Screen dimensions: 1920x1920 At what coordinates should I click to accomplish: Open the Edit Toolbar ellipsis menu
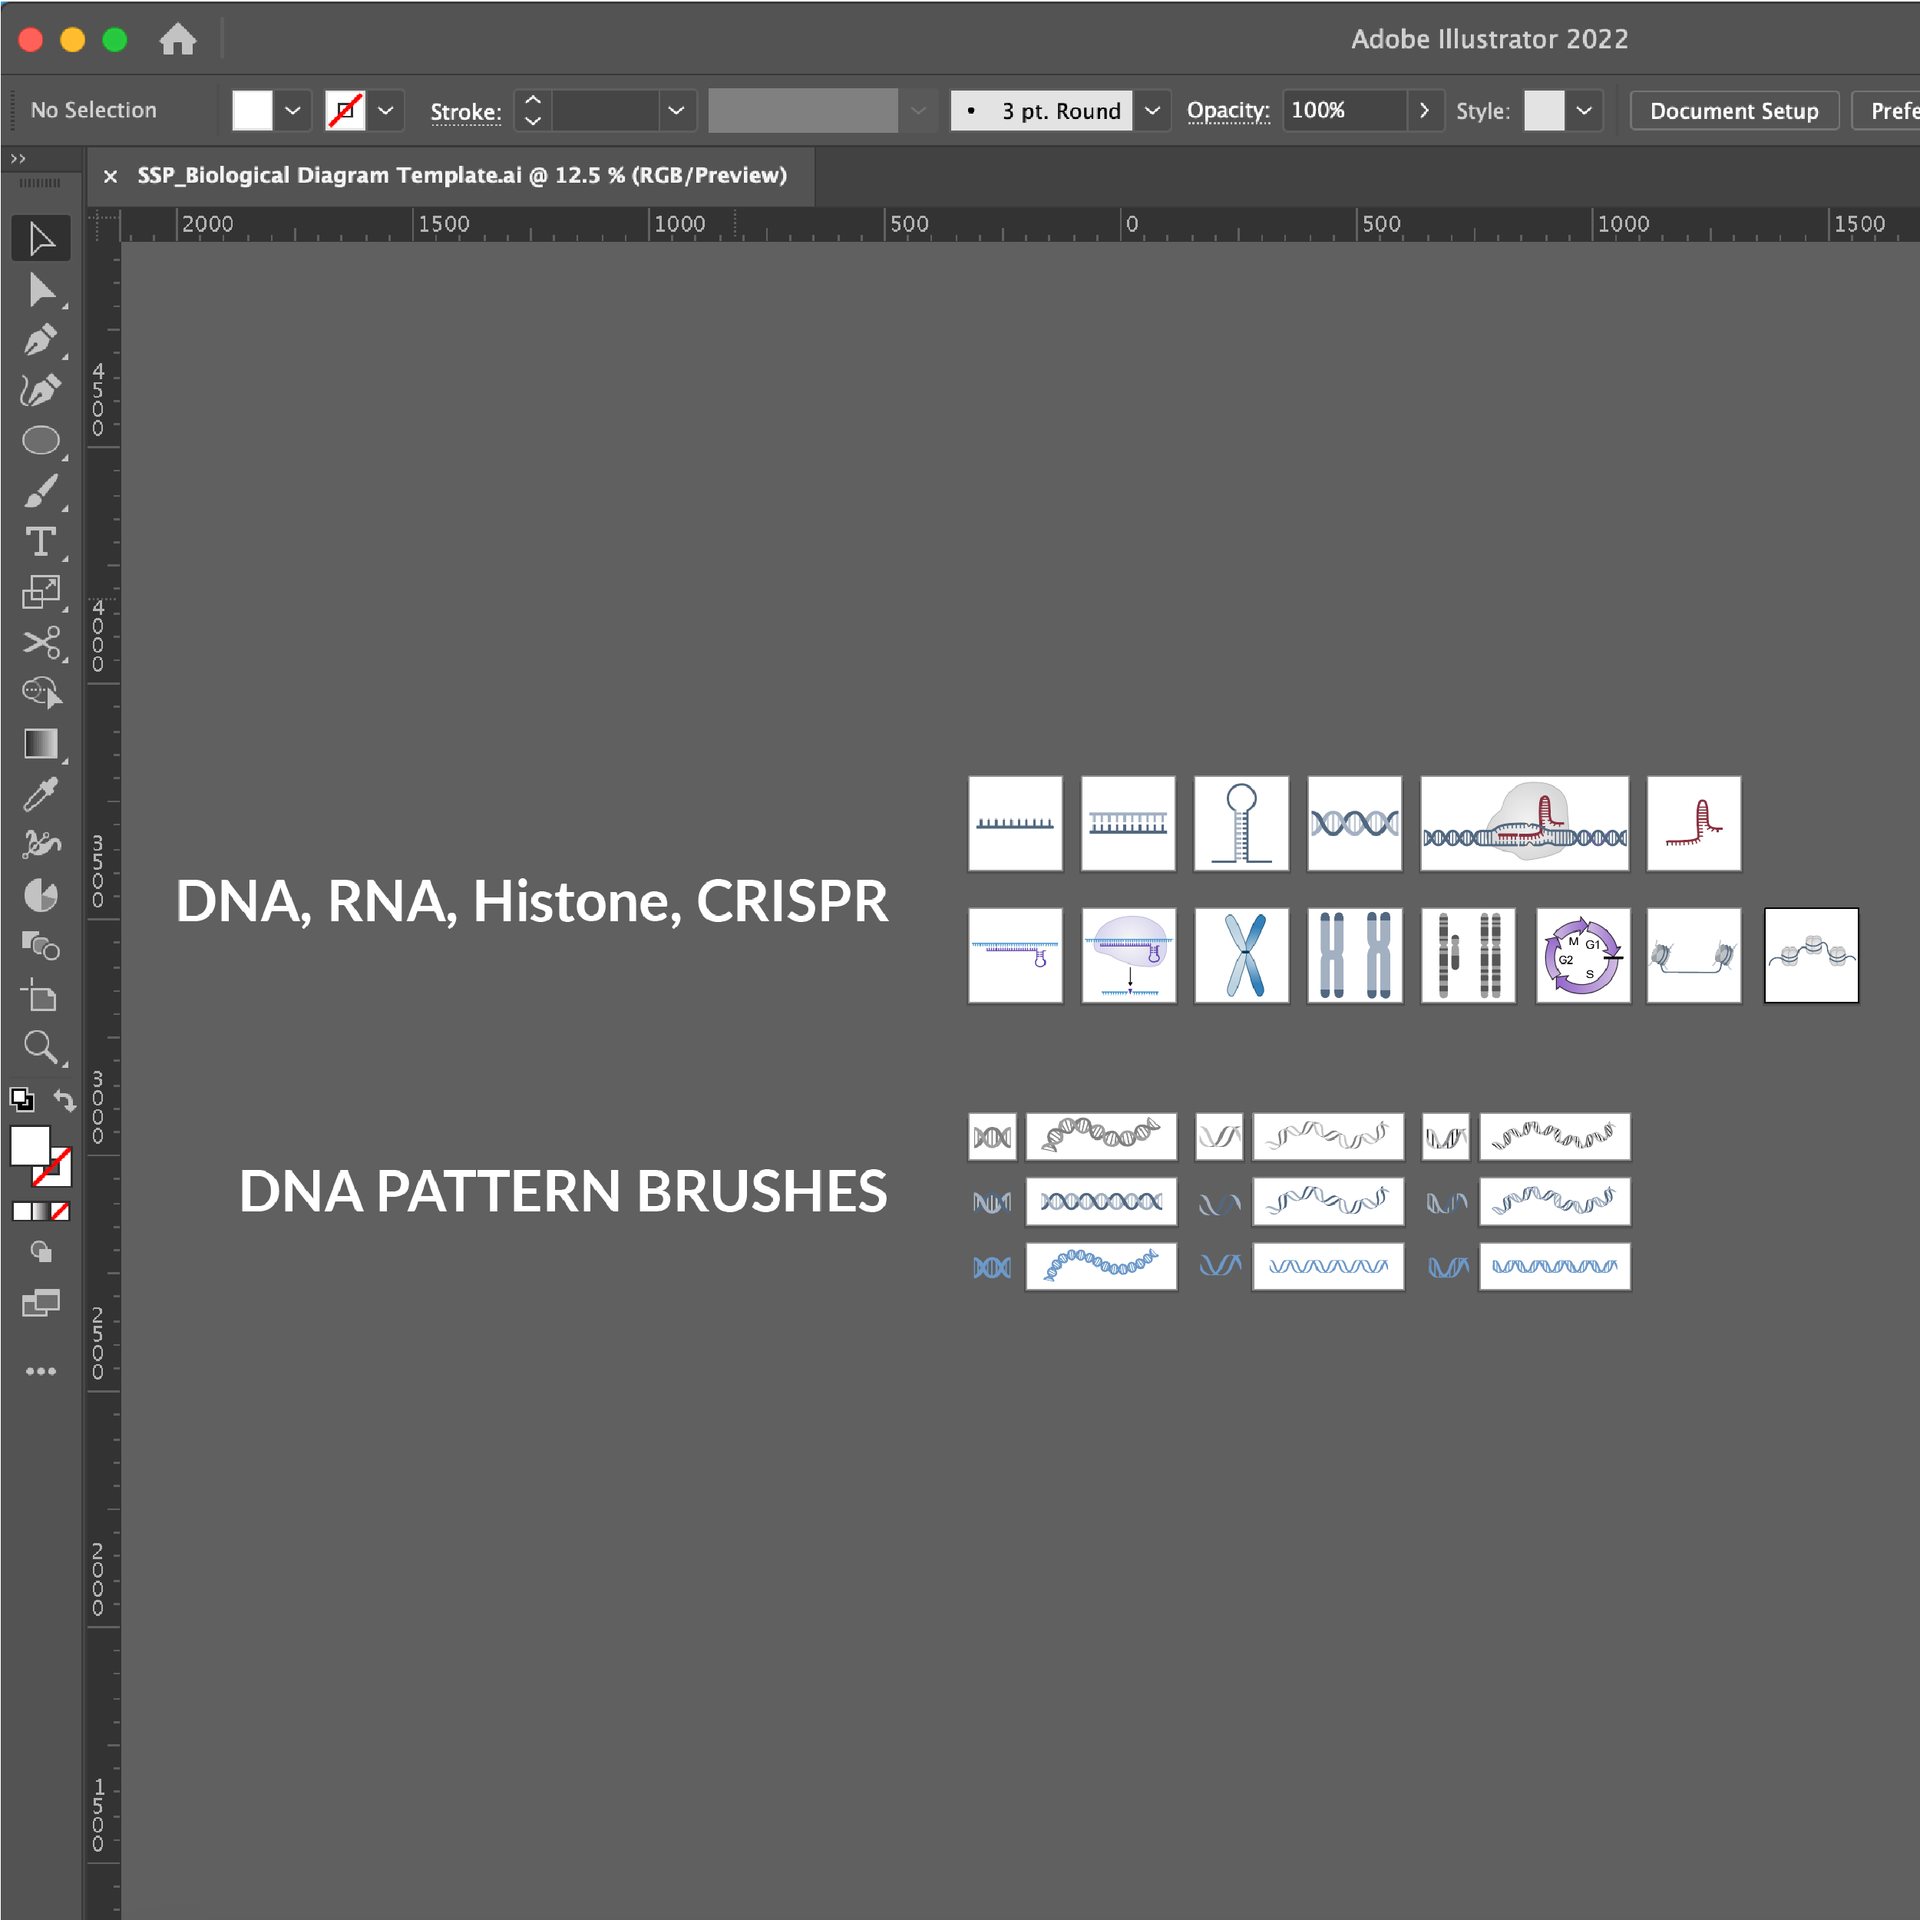click(x=42, y=1371)
